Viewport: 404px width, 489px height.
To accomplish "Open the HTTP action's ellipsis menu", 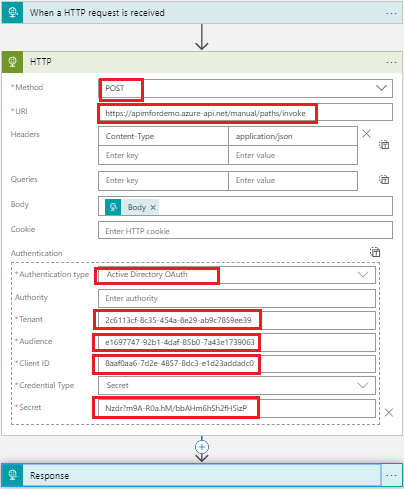I will point(391,62).
